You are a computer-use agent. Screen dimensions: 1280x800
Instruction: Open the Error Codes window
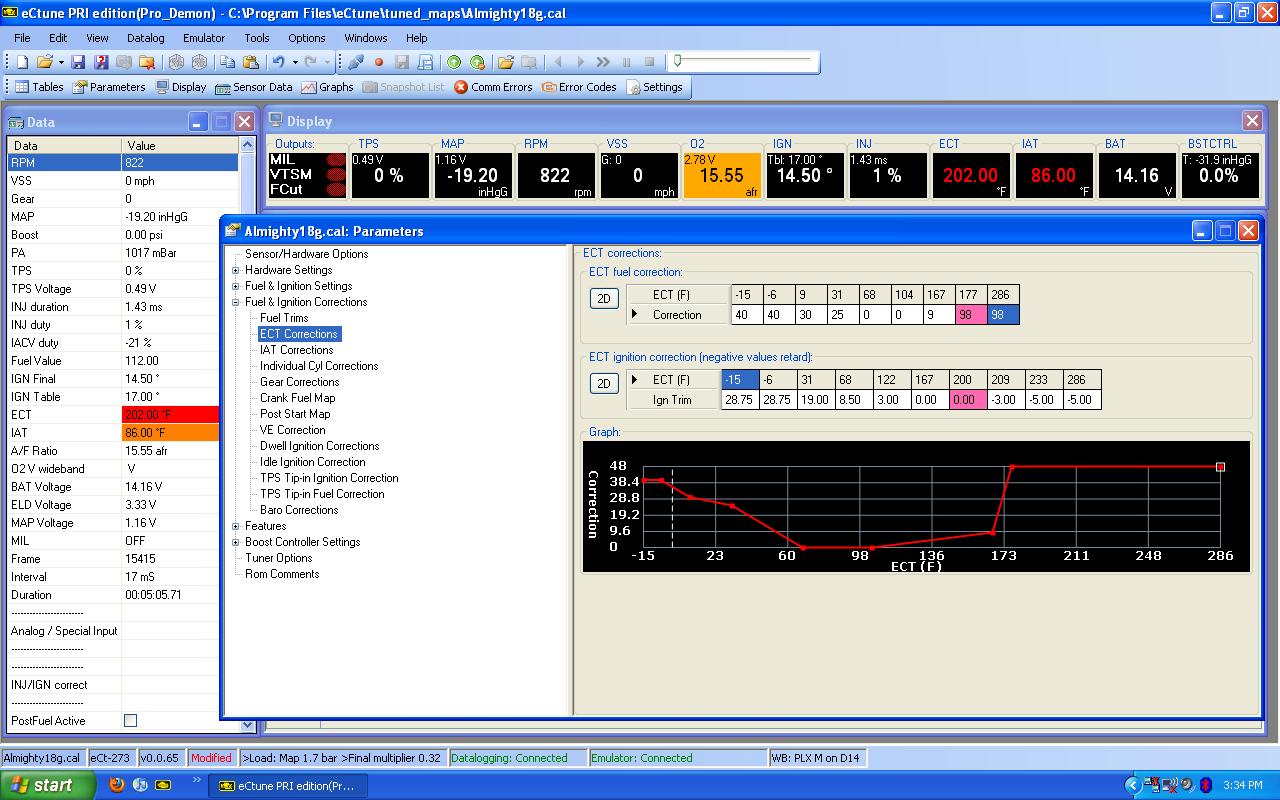tap(579, 87)
